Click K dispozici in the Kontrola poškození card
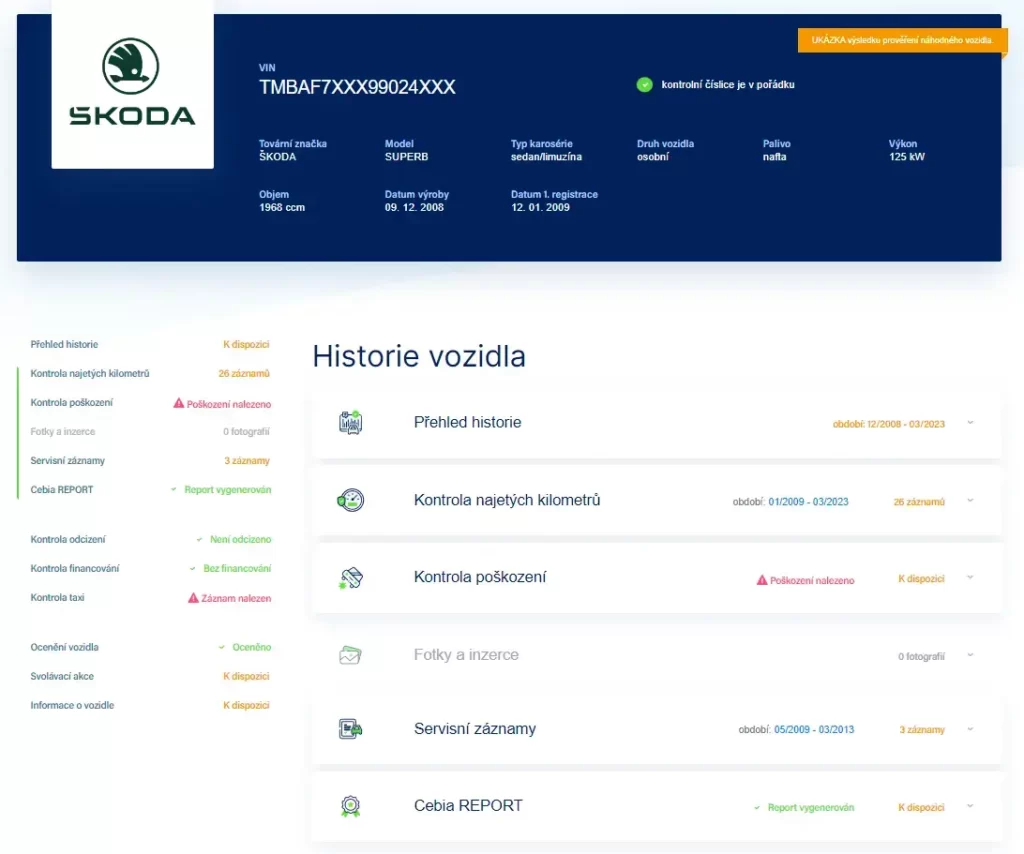Viewport: 1024px width, 854px height. [921, 579]
